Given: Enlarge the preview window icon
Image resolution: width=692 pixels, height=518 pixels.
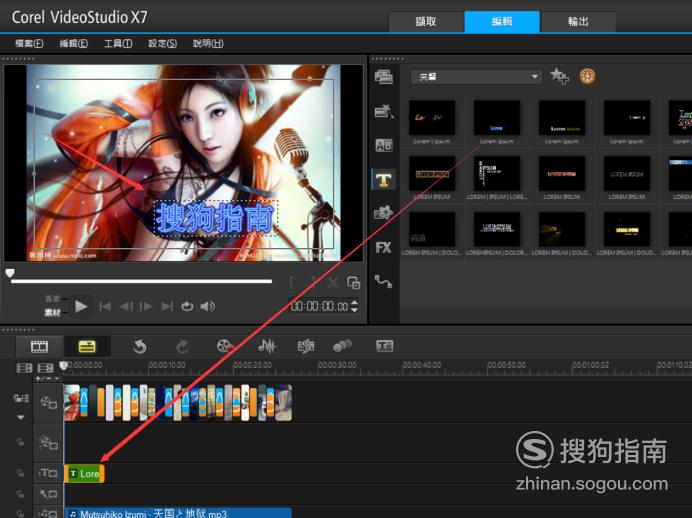Looking at the screenshot, I should (x=354, y=283).
